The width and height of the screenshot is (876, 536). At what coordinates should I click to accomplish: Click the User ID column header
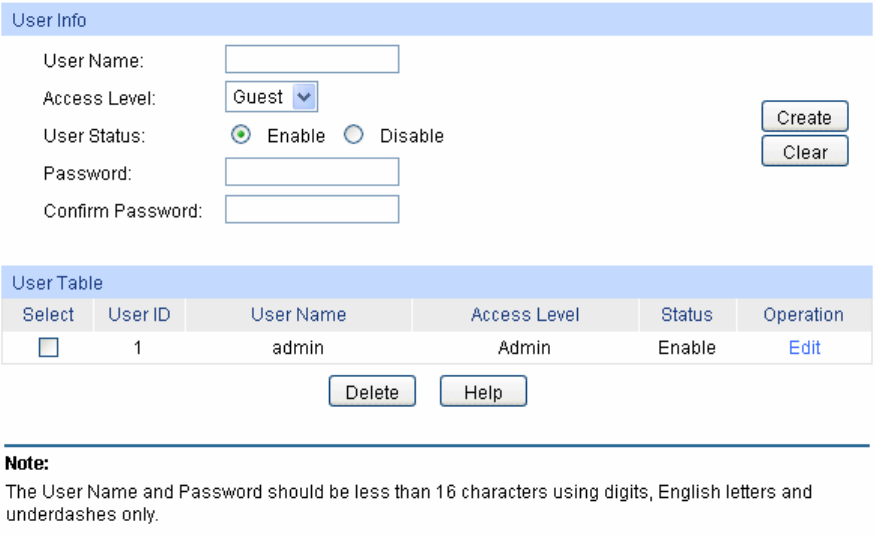click(x=139, y=315)
